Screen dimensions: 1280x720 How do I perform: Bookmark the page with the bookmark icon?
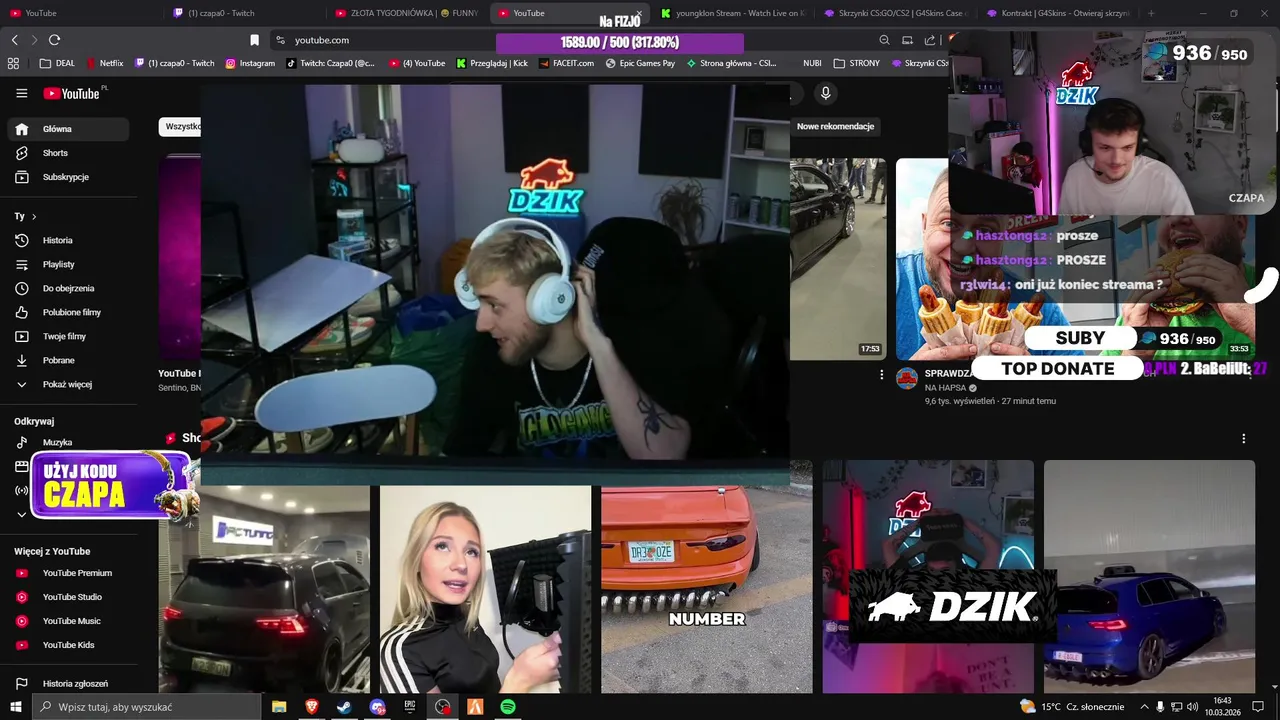tap(254, 40)
